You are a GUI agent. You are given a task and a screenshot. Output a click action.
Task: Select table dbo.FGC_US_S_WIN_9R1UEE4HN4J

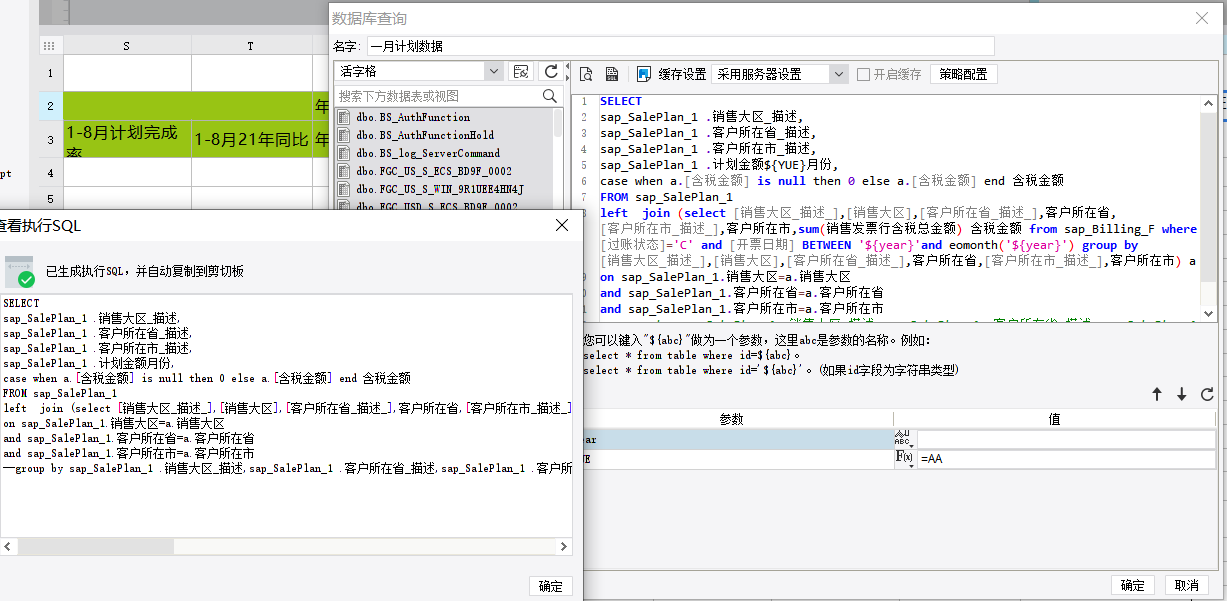click(x=440, y=189)
